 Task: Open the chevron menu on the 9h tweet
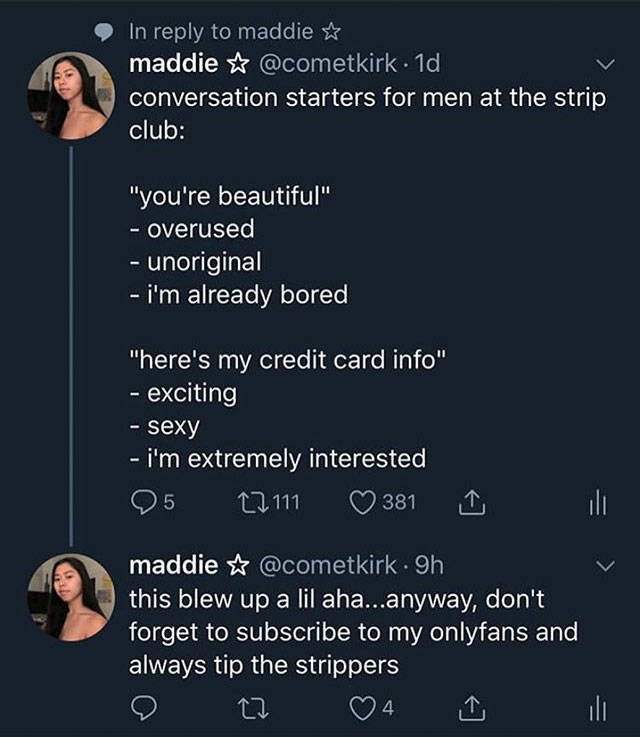click(x=605, y=566)
